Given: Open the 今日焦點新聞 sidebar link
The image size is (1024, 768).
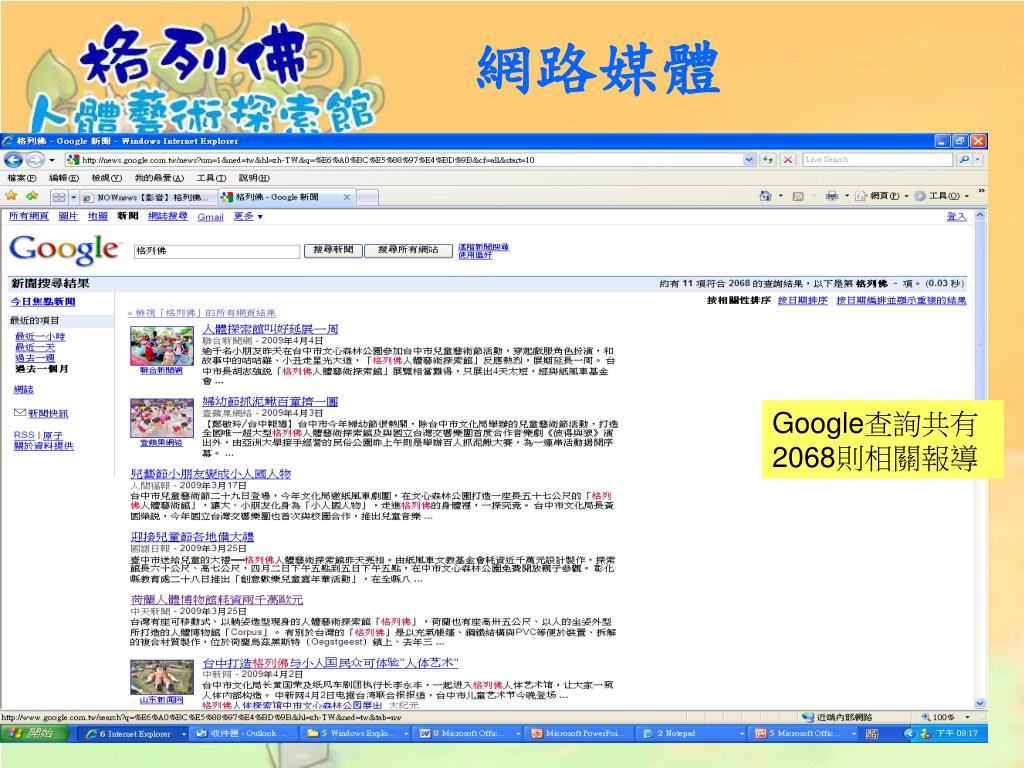Looking at the screenshot, I should point(42,302).
